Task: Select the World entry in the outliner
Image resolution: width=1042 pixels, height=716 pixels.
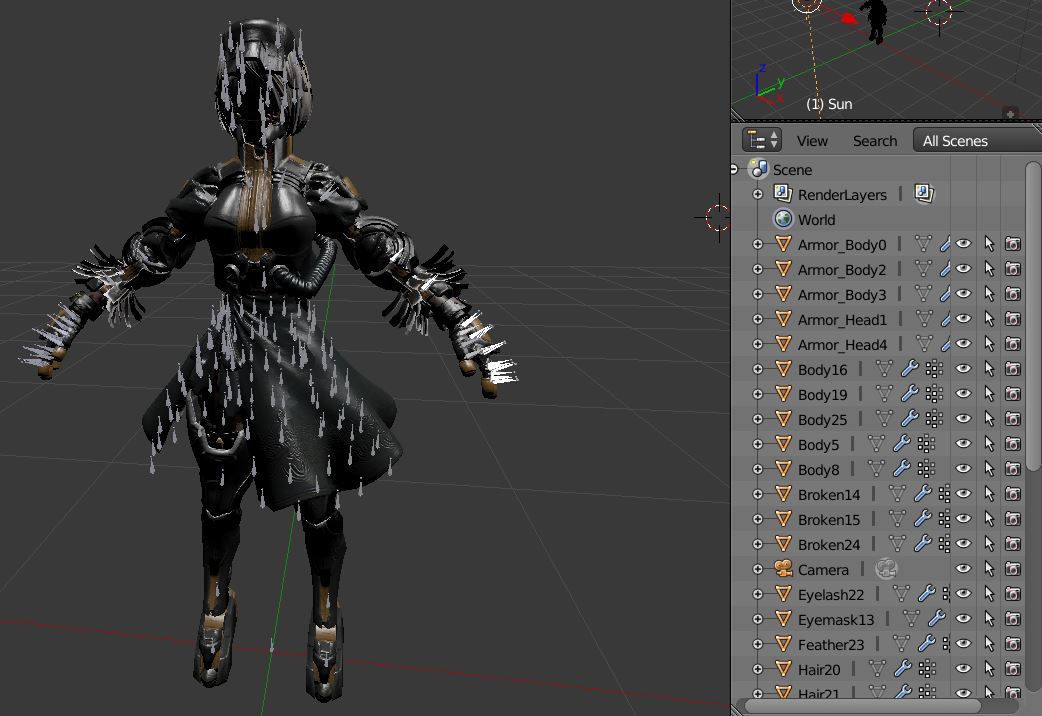Action: click(x=816, y=219)
